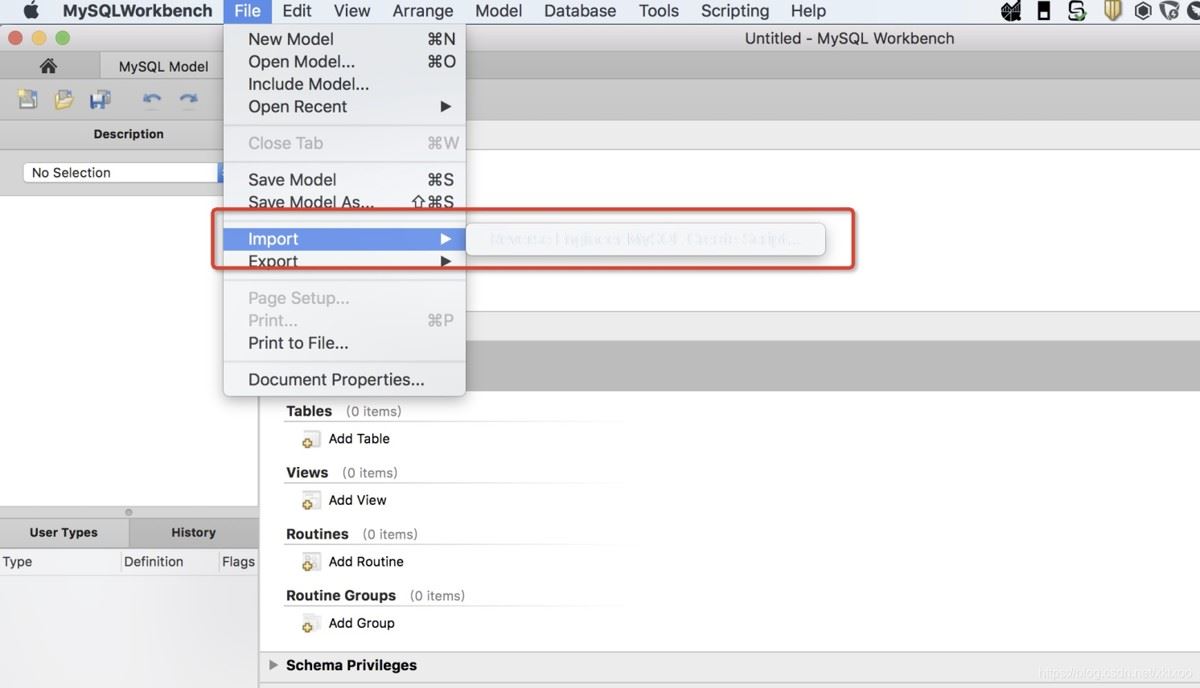Switch to the User Types tab
The height and width of the screenshot is (688, 1200).
[64, 533]
